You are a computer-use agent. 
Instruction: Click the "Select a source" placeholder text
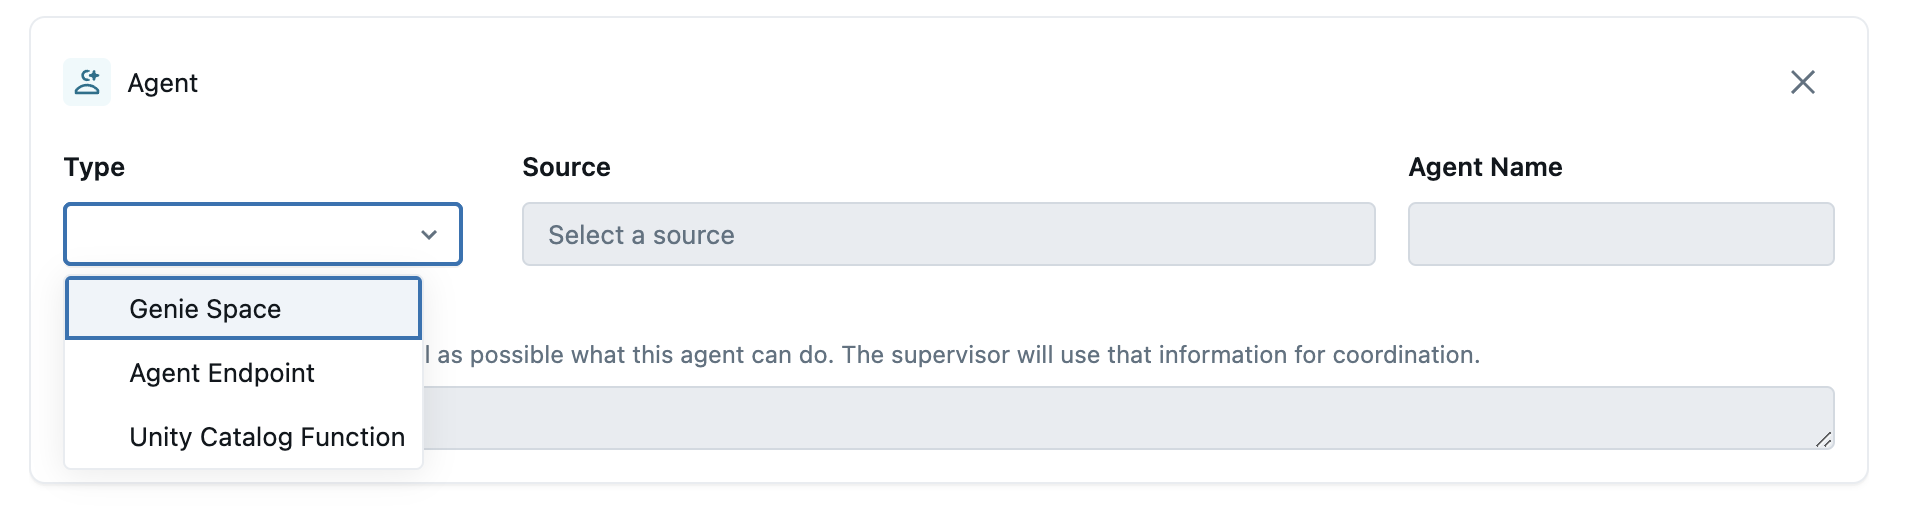641,235
